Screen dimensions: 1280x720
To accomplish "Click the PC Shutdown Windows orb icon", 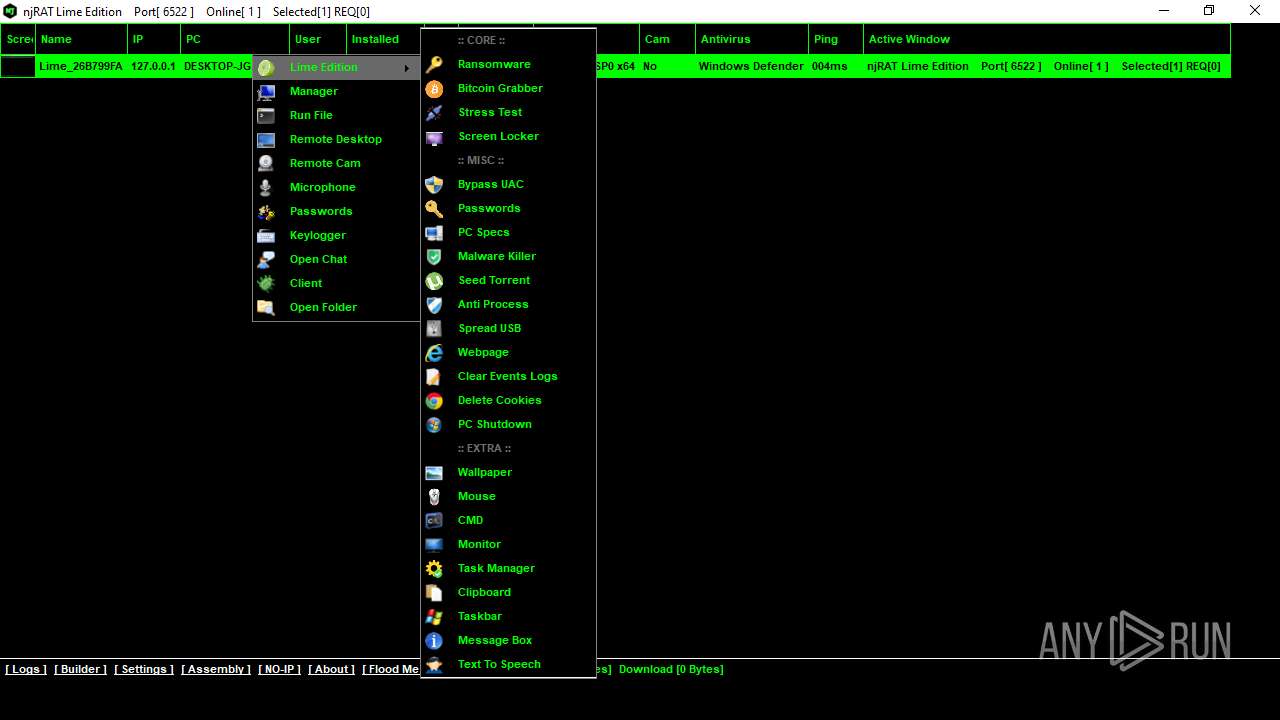I will click(x=434, y=425).
